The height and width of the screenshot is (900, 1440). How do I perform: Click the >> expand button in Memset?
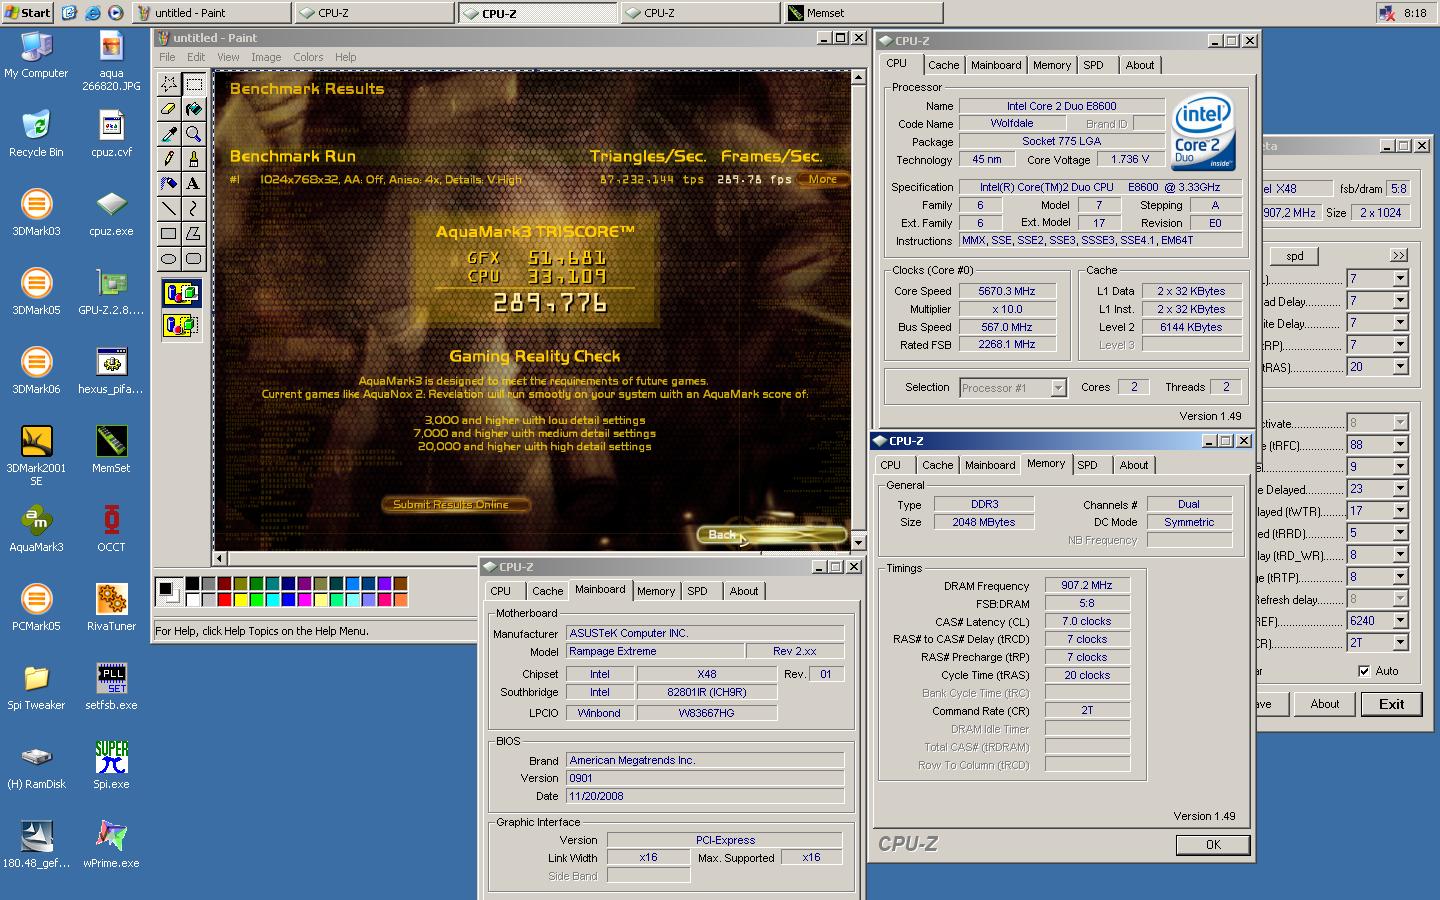[1398, 256]
